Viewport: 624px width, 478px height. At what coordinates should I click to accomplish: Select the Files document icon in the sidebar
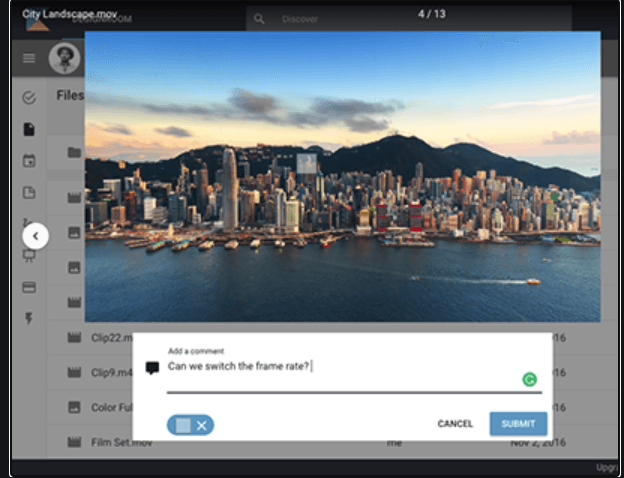29,129
